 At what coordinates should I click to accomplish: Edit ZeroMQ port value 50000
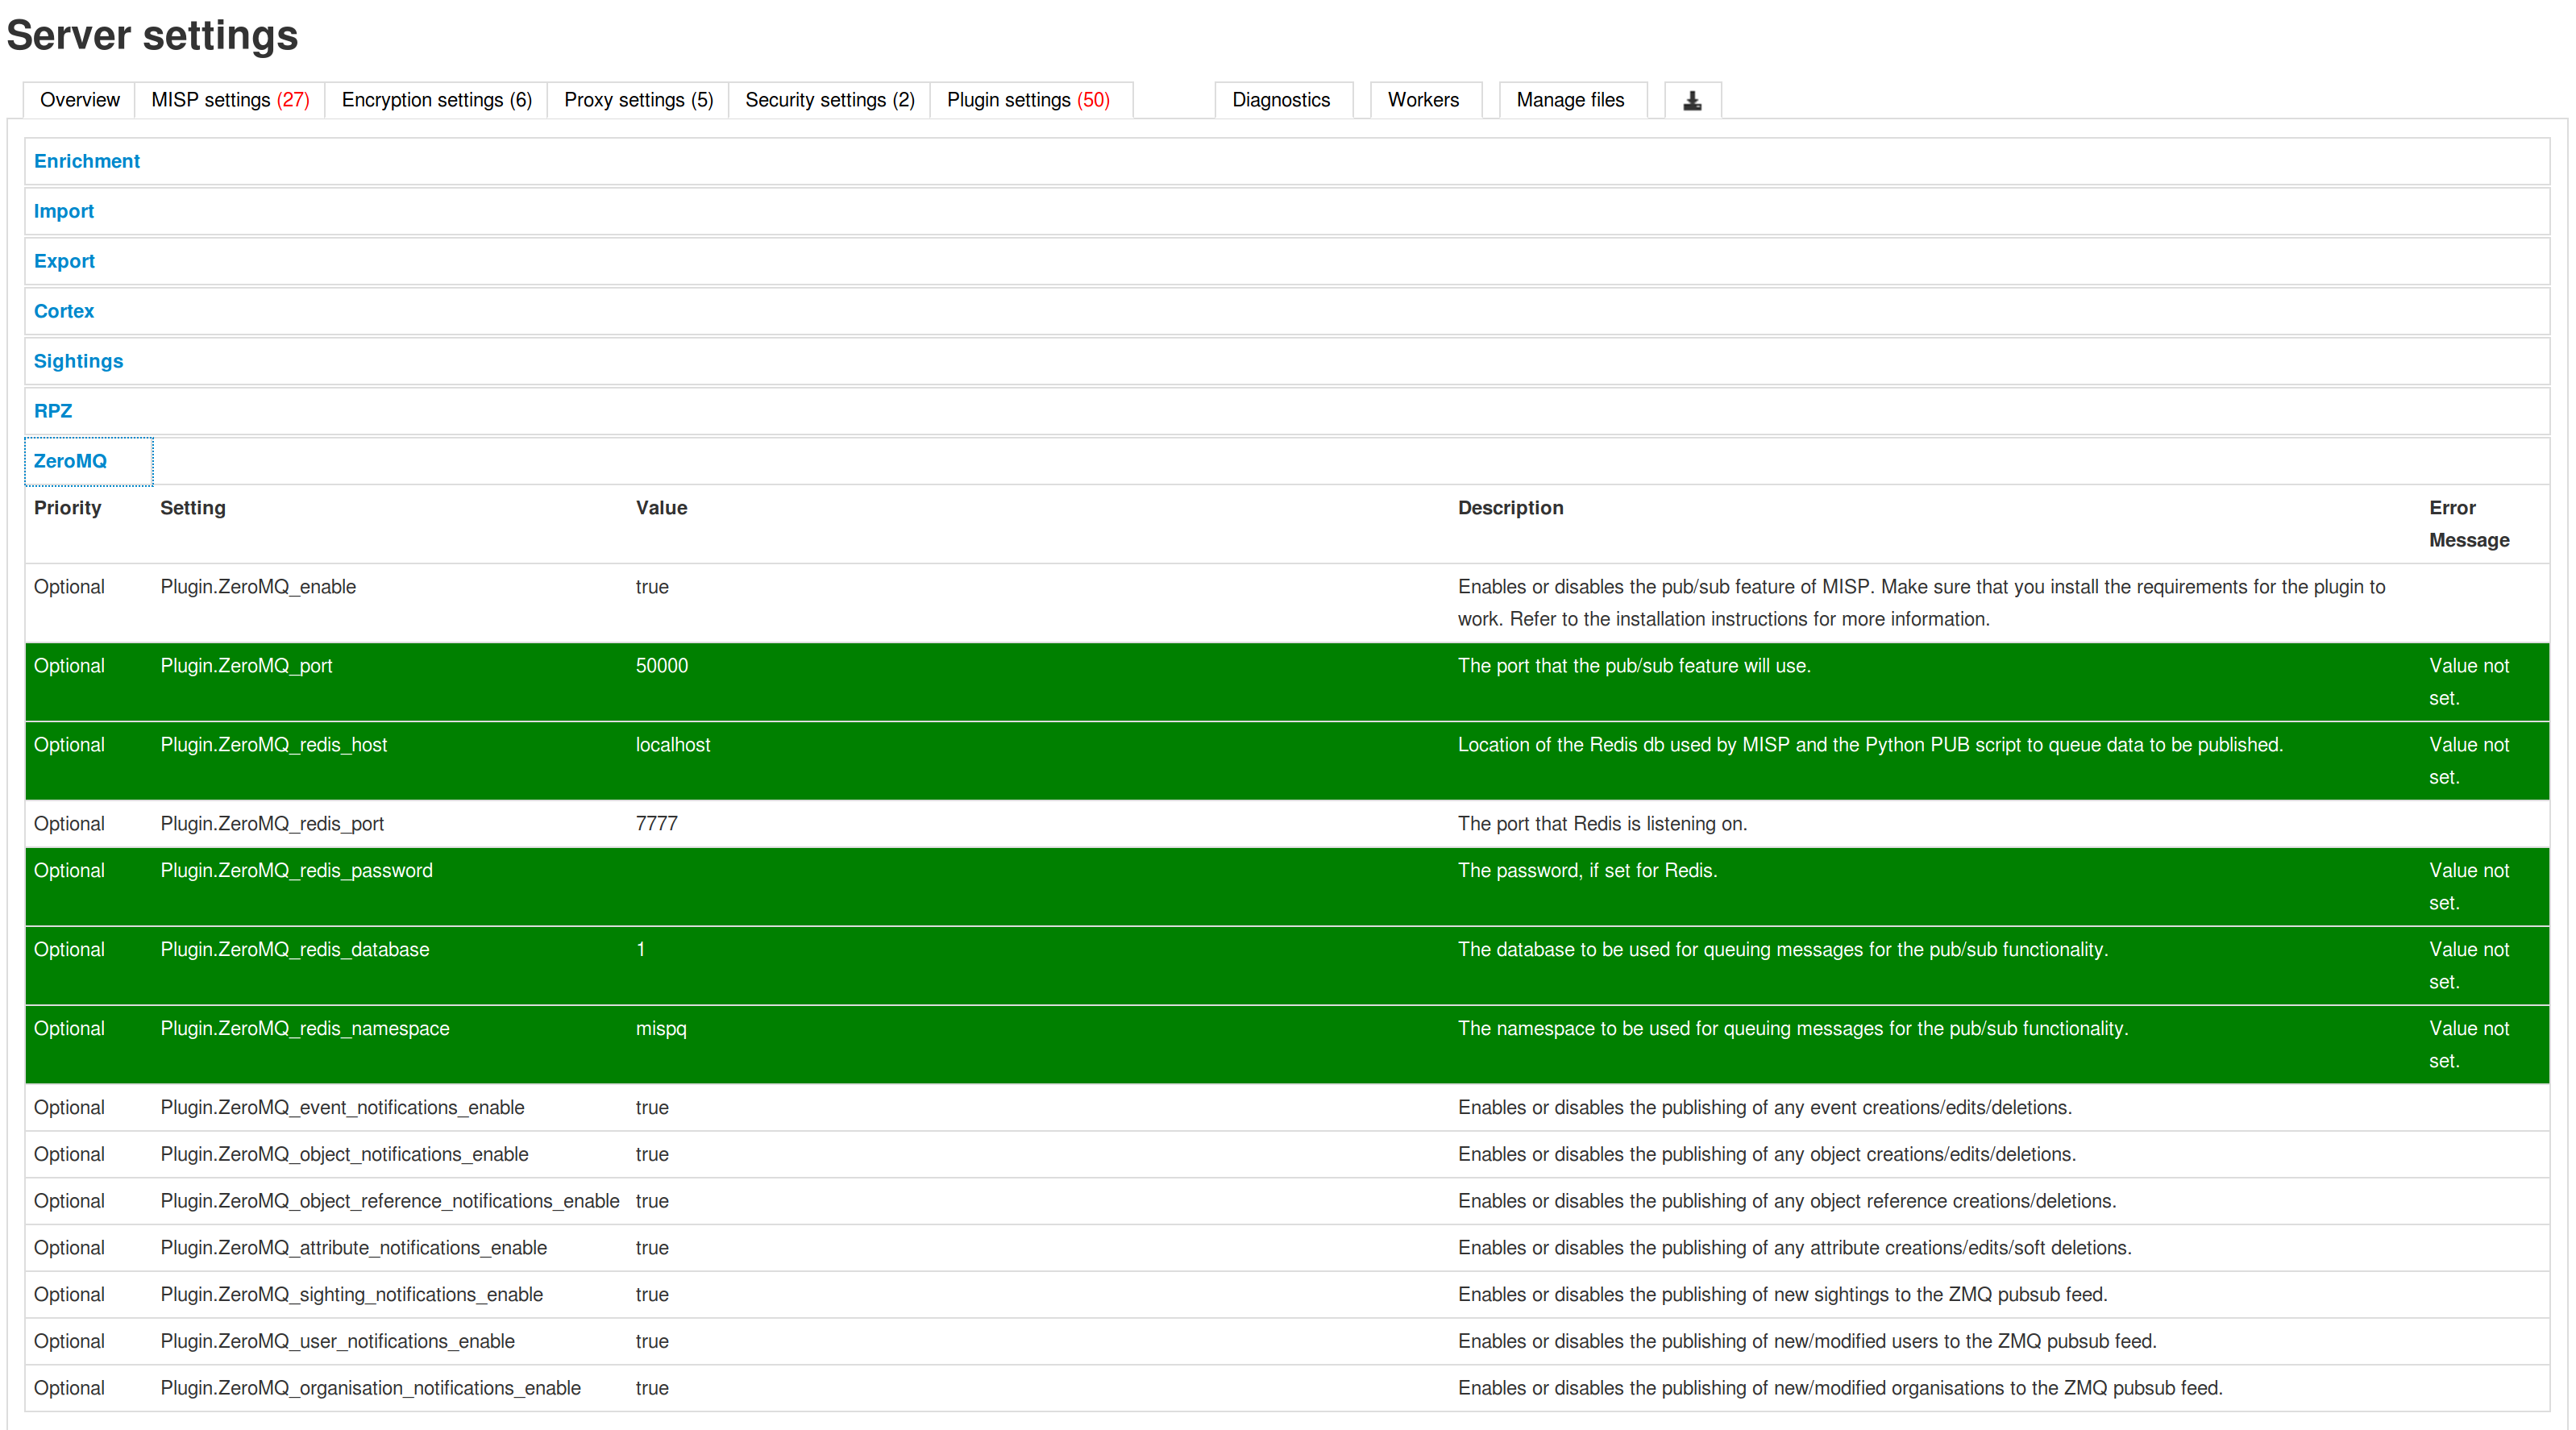pyautogui.click(x=662, y=666)
